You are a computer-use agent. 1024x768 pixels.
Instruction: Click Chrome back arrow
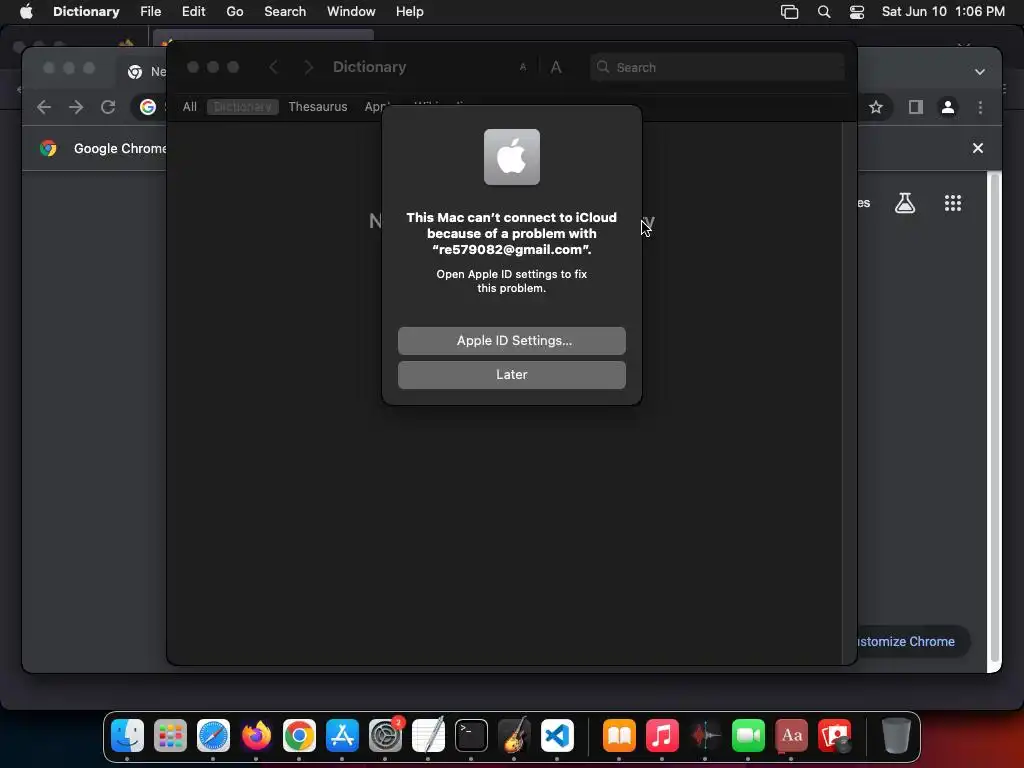click(44, 107)
